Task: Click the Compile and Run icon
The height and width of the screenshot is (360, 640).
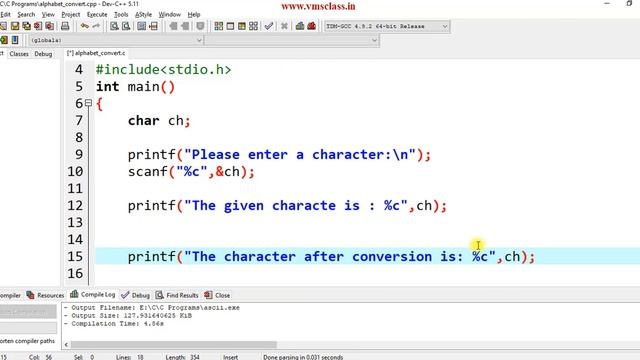Action: click(242, 26)
